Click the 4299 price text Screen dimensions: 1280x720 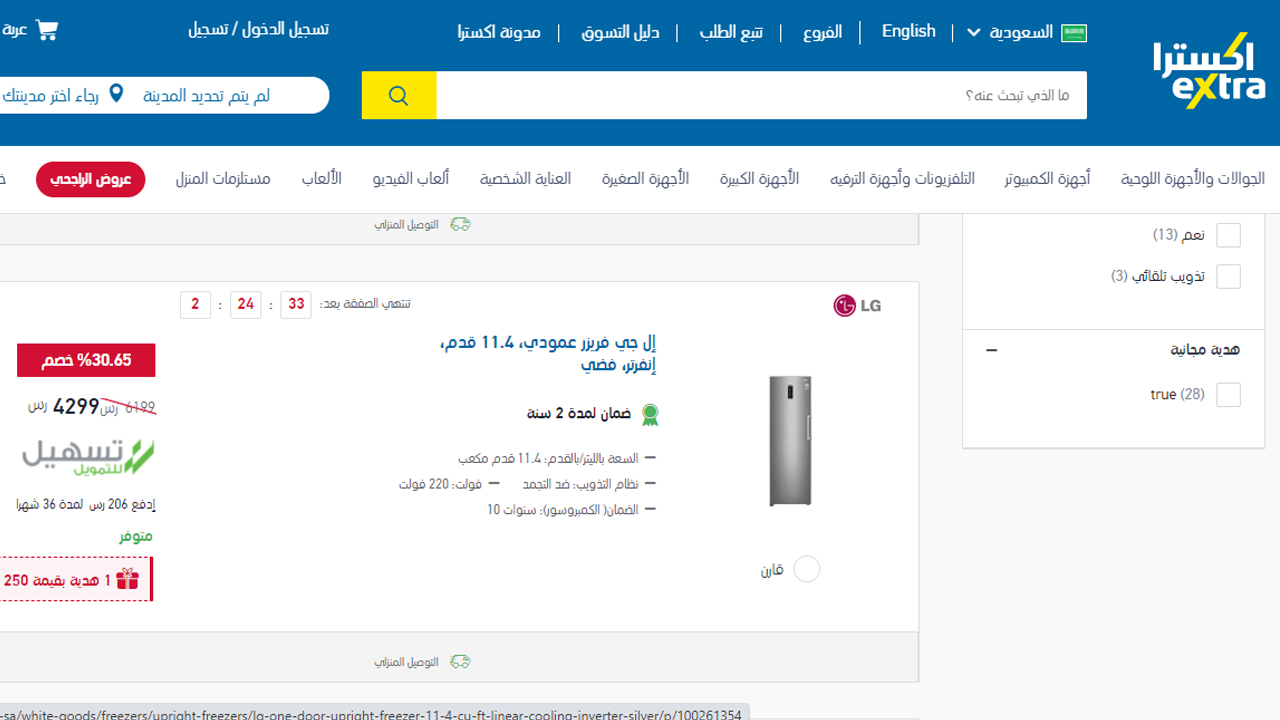[x=76, y=406]
